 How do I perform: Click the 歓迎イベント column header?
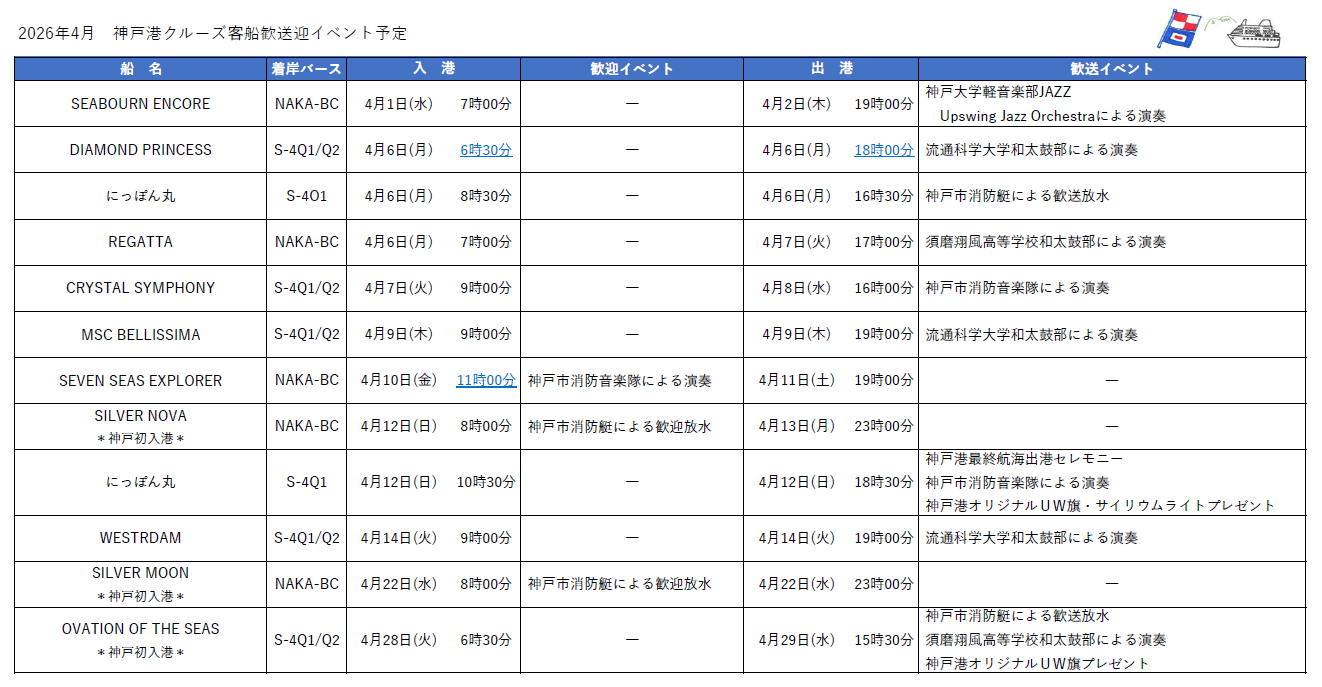(x=631, y=69)
